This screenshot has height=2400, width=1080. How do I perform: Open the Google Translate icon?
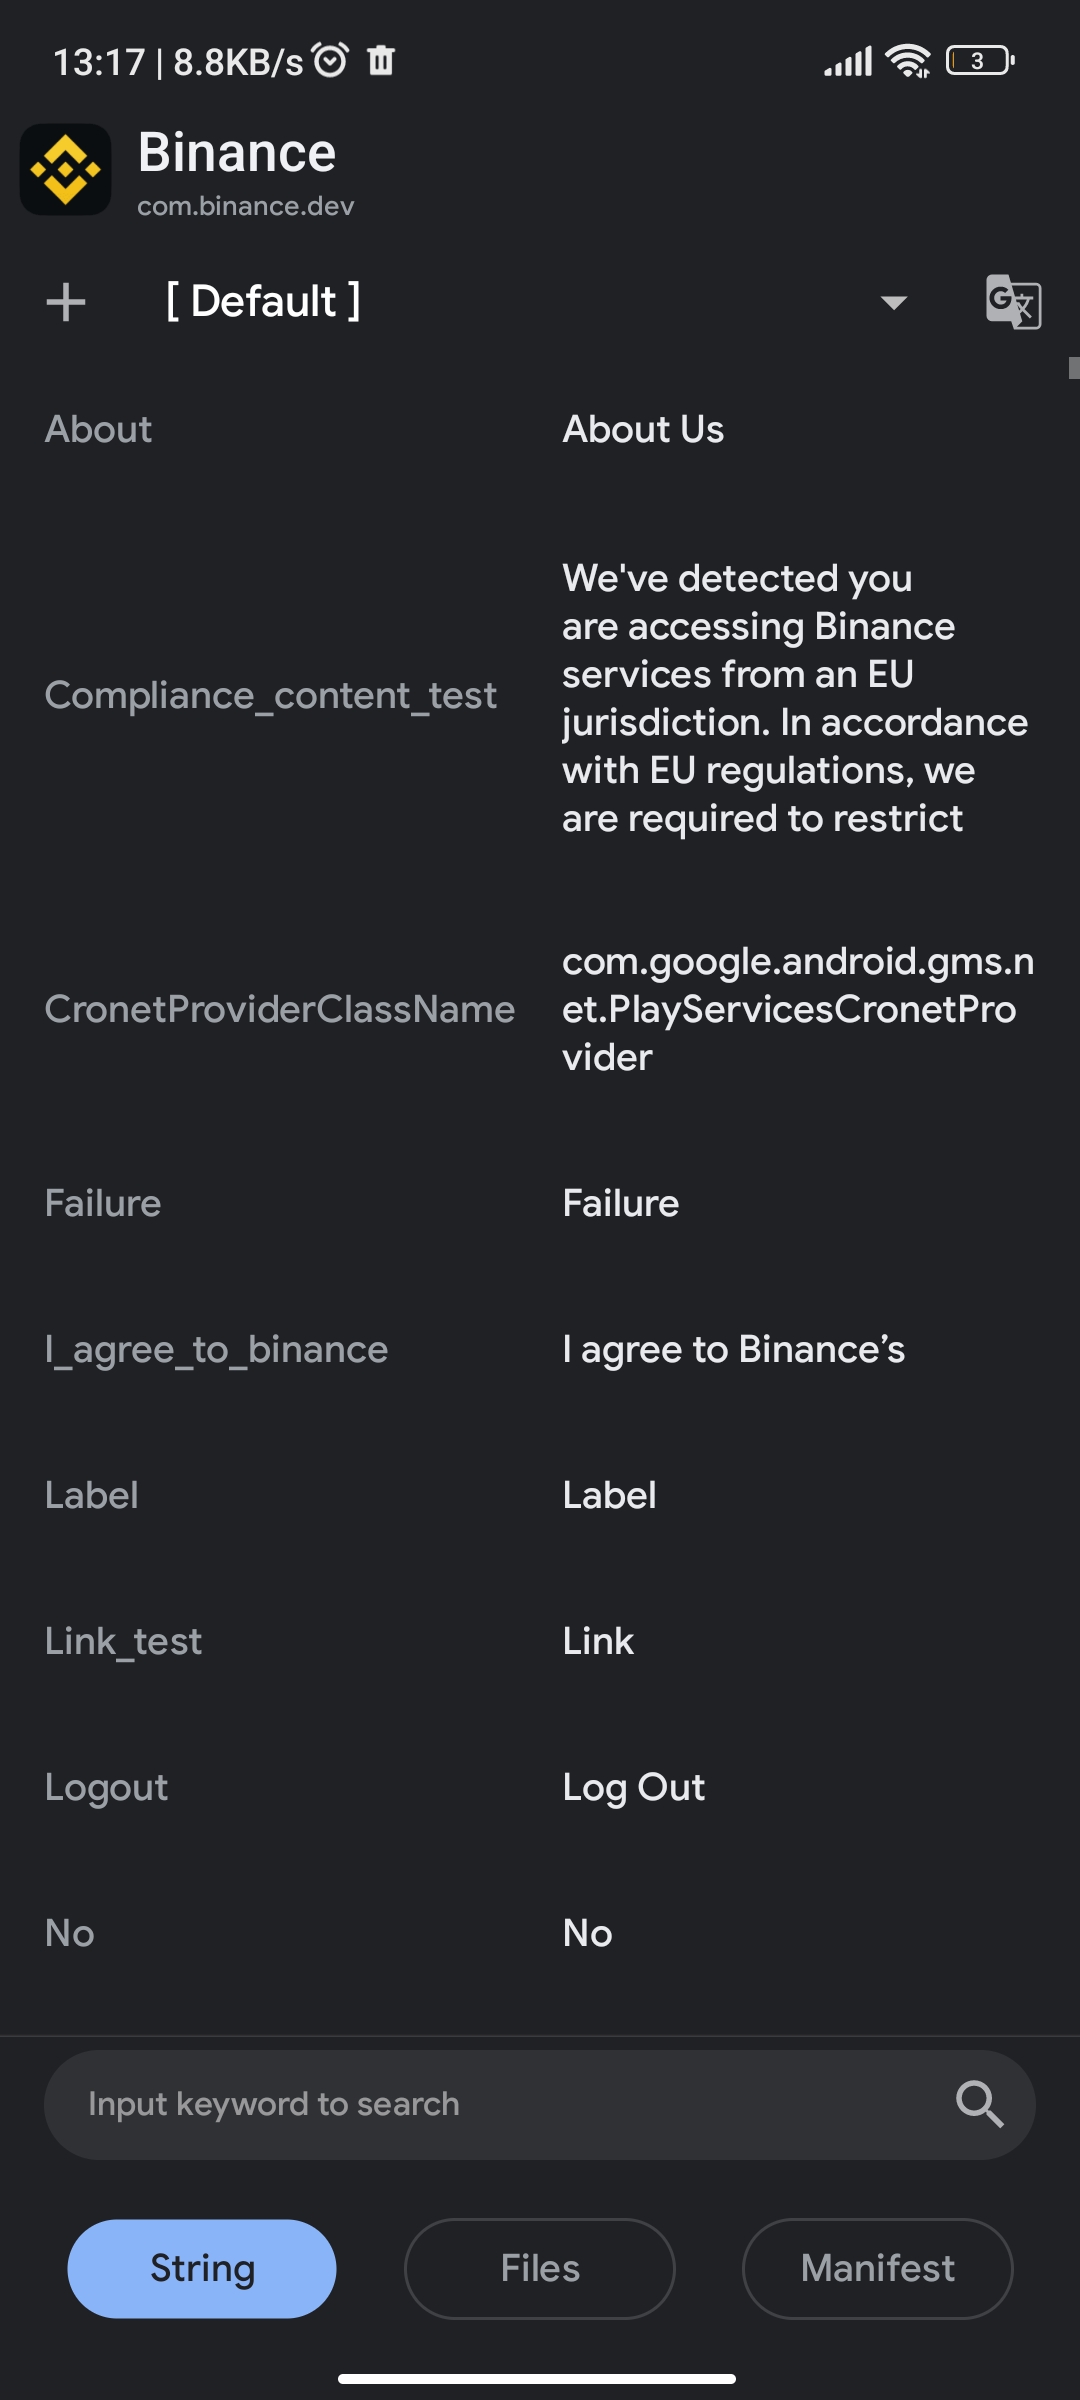(x=1013, y=301)
